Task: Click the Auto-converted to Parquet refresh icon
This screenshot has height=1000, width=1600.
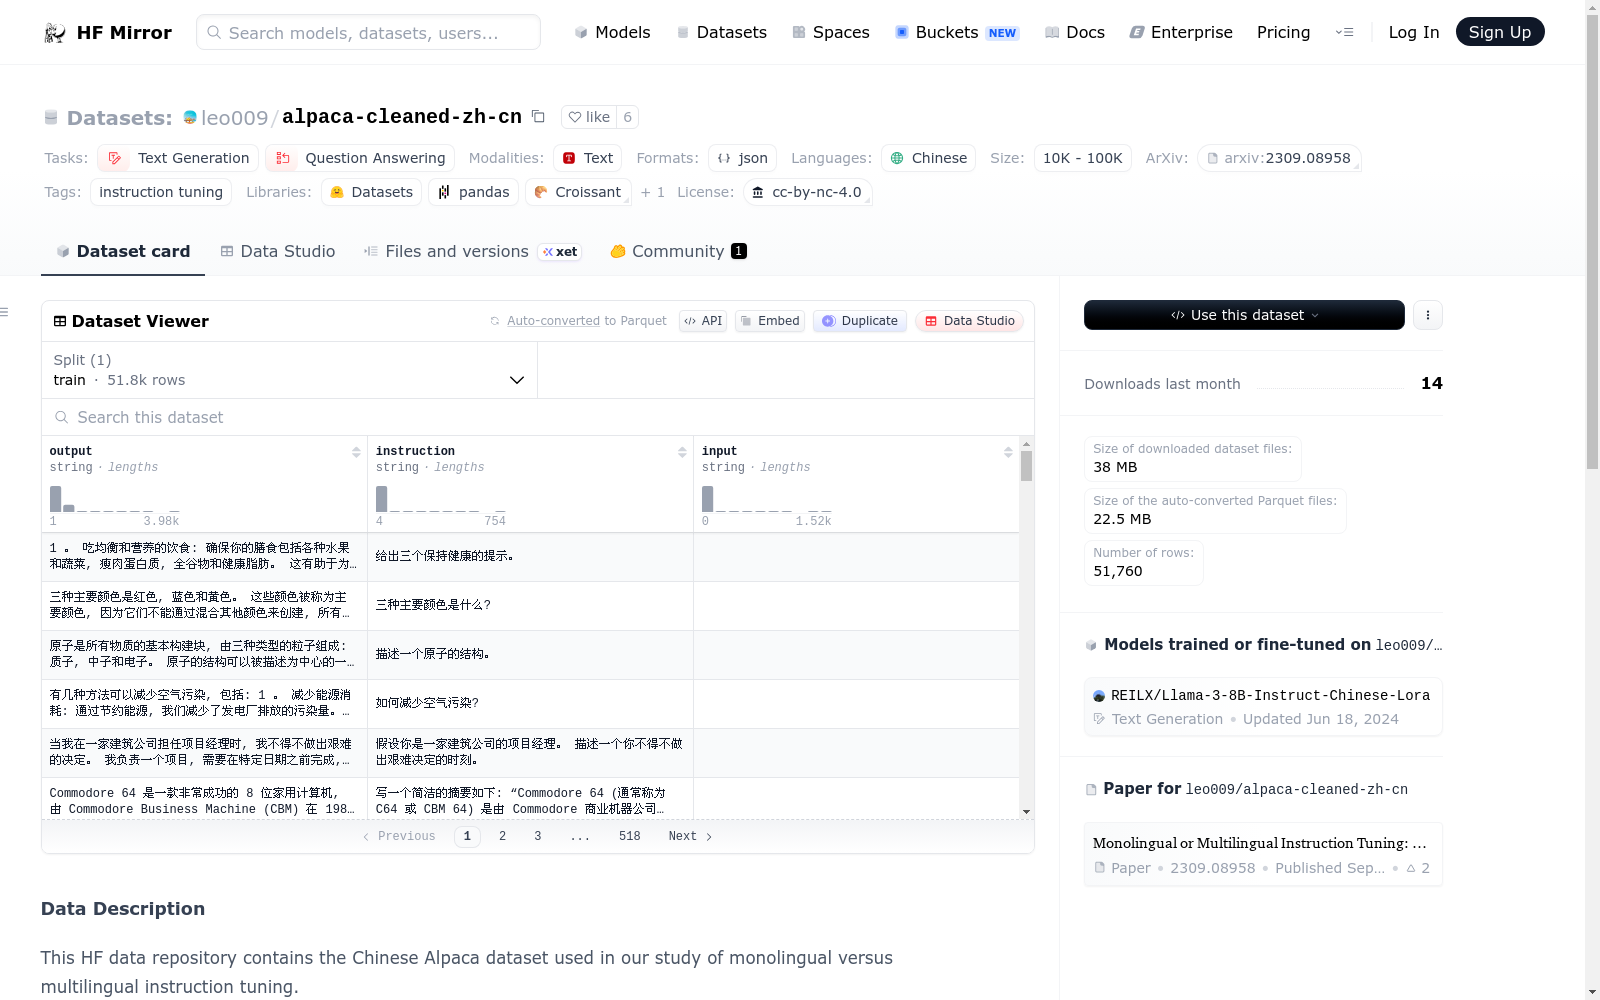Action: click(495, 321)
